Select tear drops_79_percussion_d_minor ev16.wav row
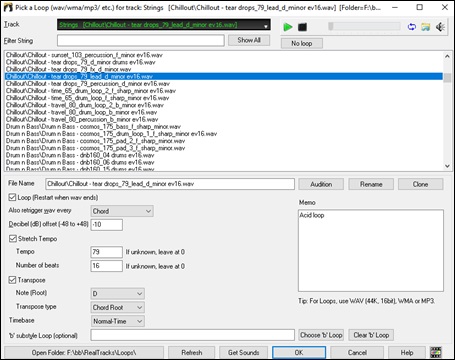Screen dimensions: 455x360 224,84
